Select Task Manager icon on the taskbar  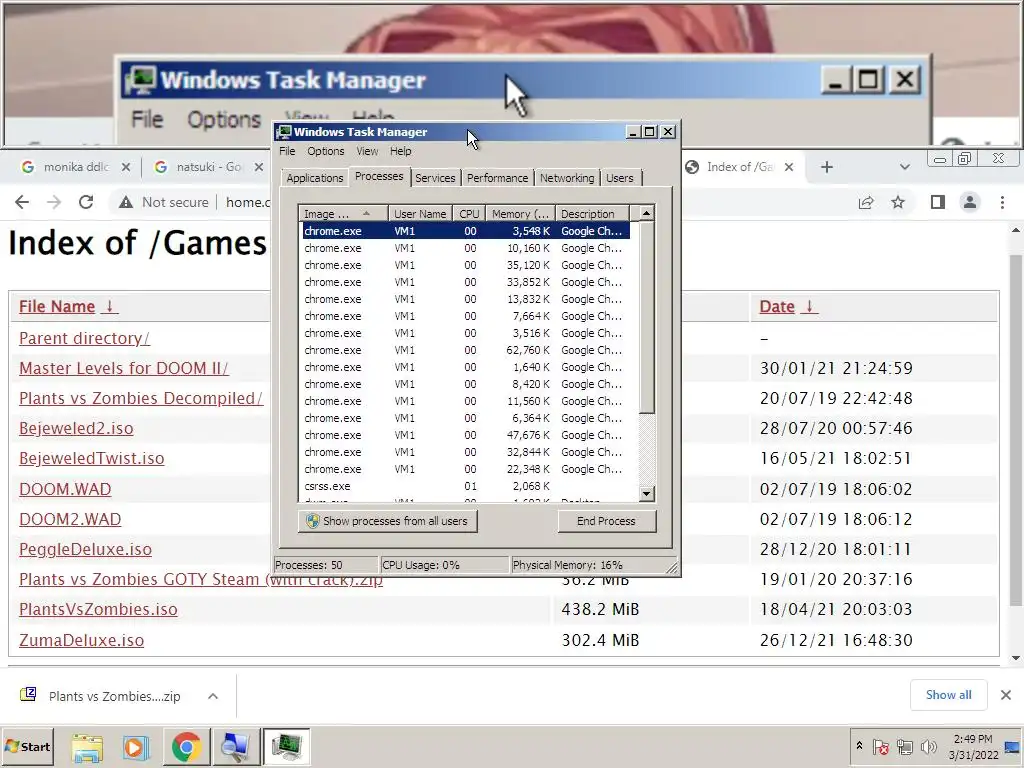[x=286, y=747]
